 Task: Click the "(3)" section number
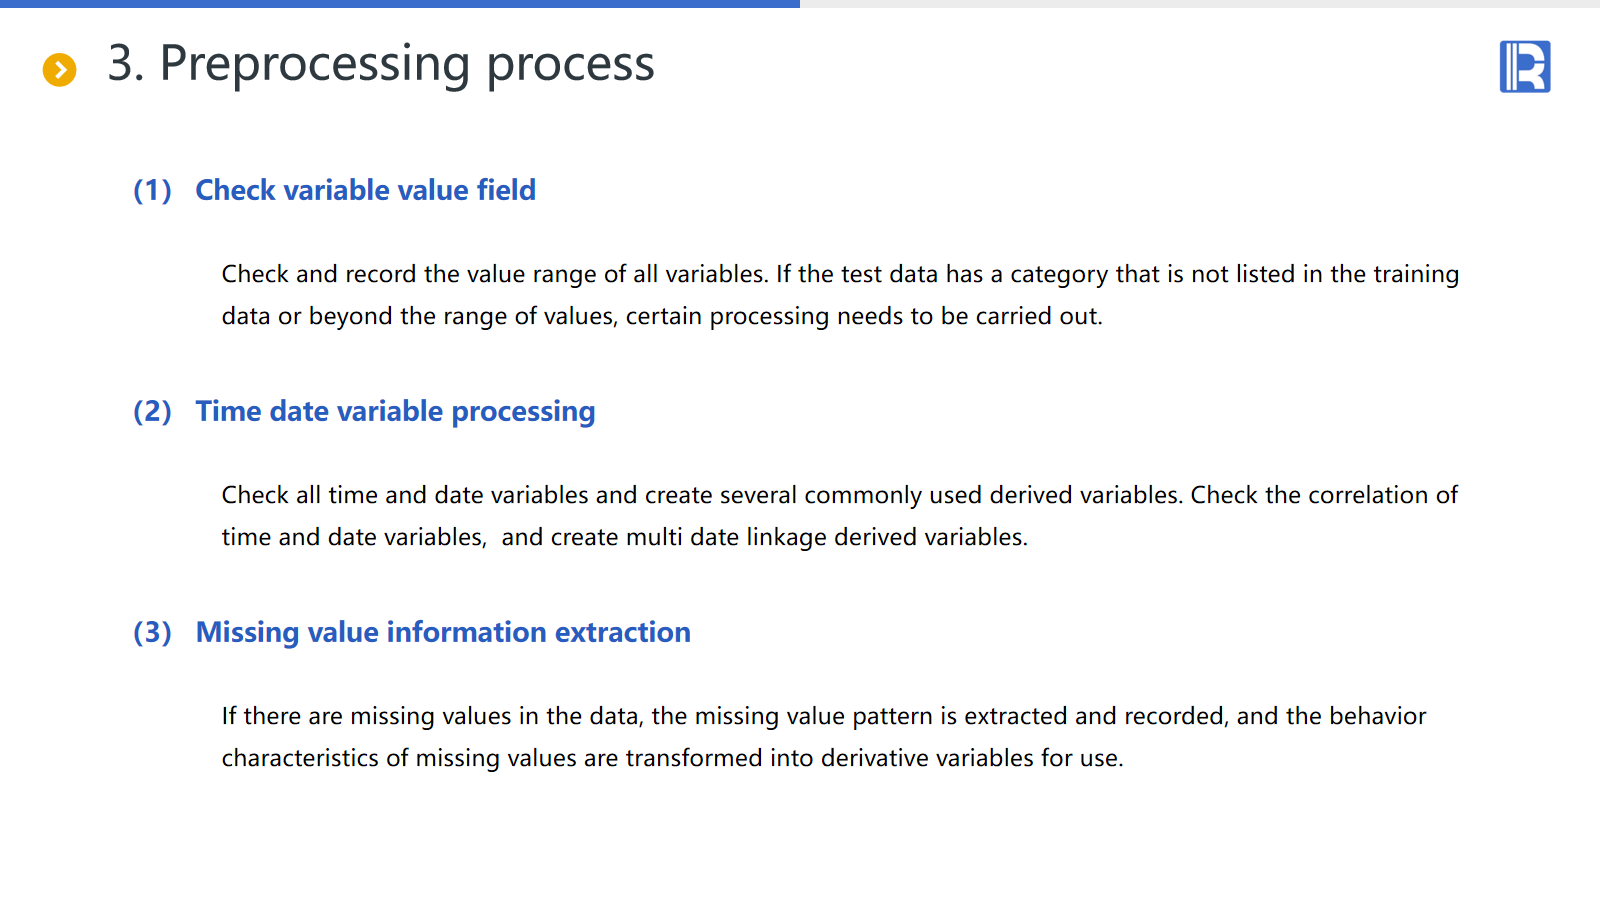click(x=152, y=632)
